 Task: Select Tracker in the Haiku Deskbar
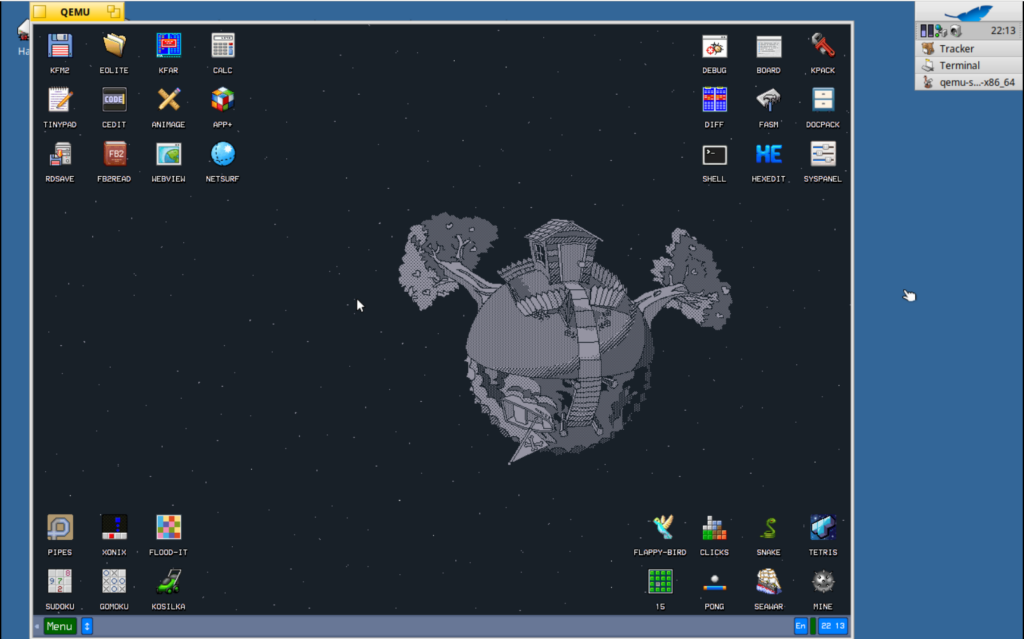click(956, 49)
